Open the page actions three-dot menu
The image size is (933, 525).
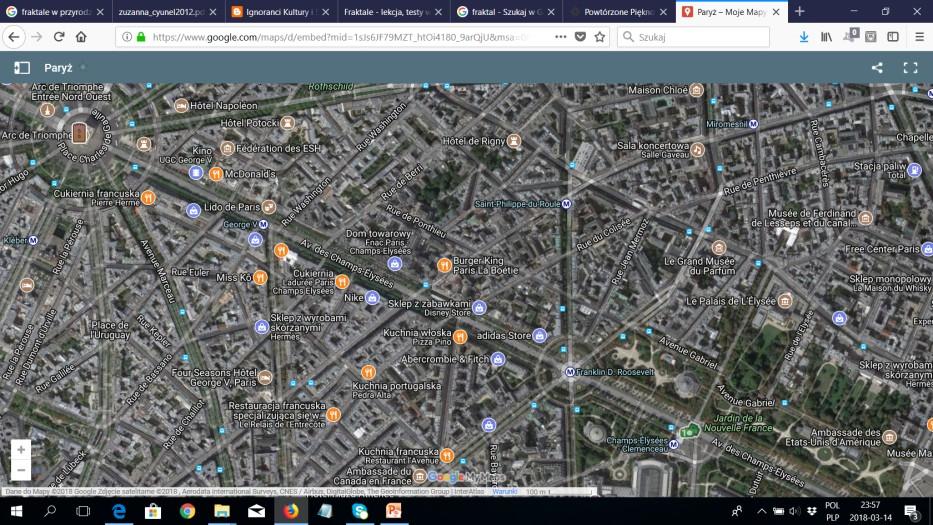coord(561,37)
